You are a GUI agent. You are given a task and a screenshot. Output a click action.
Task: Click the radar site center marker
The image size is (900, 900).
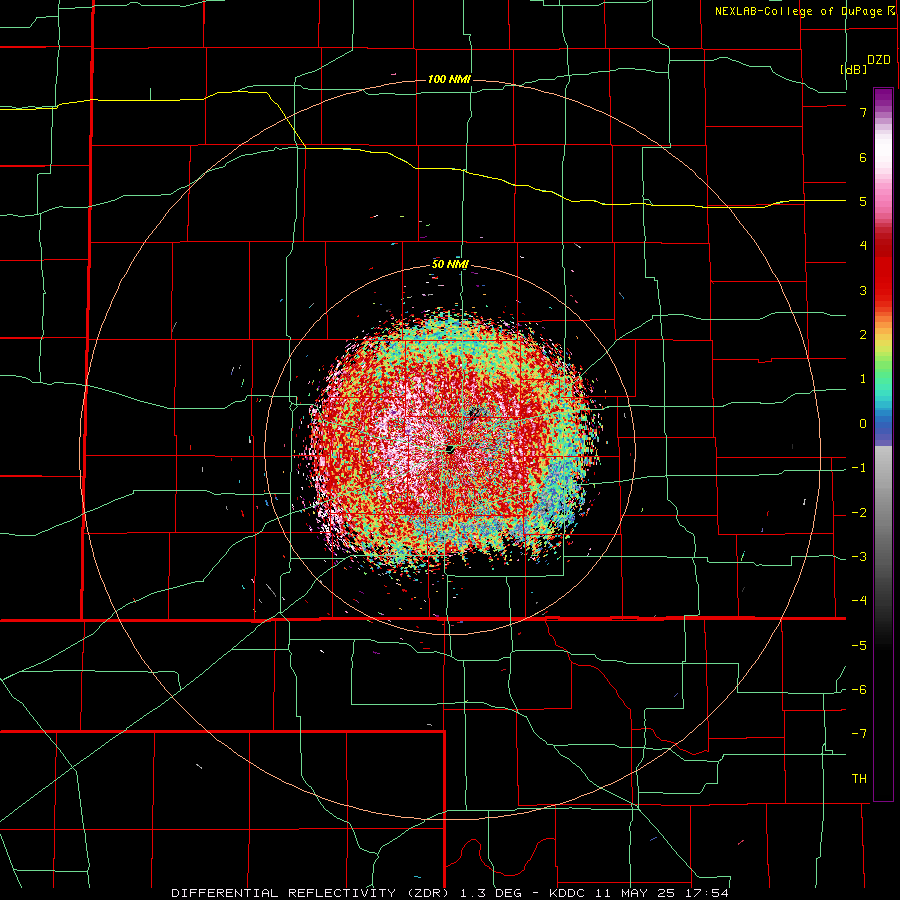tap(451, 449)
